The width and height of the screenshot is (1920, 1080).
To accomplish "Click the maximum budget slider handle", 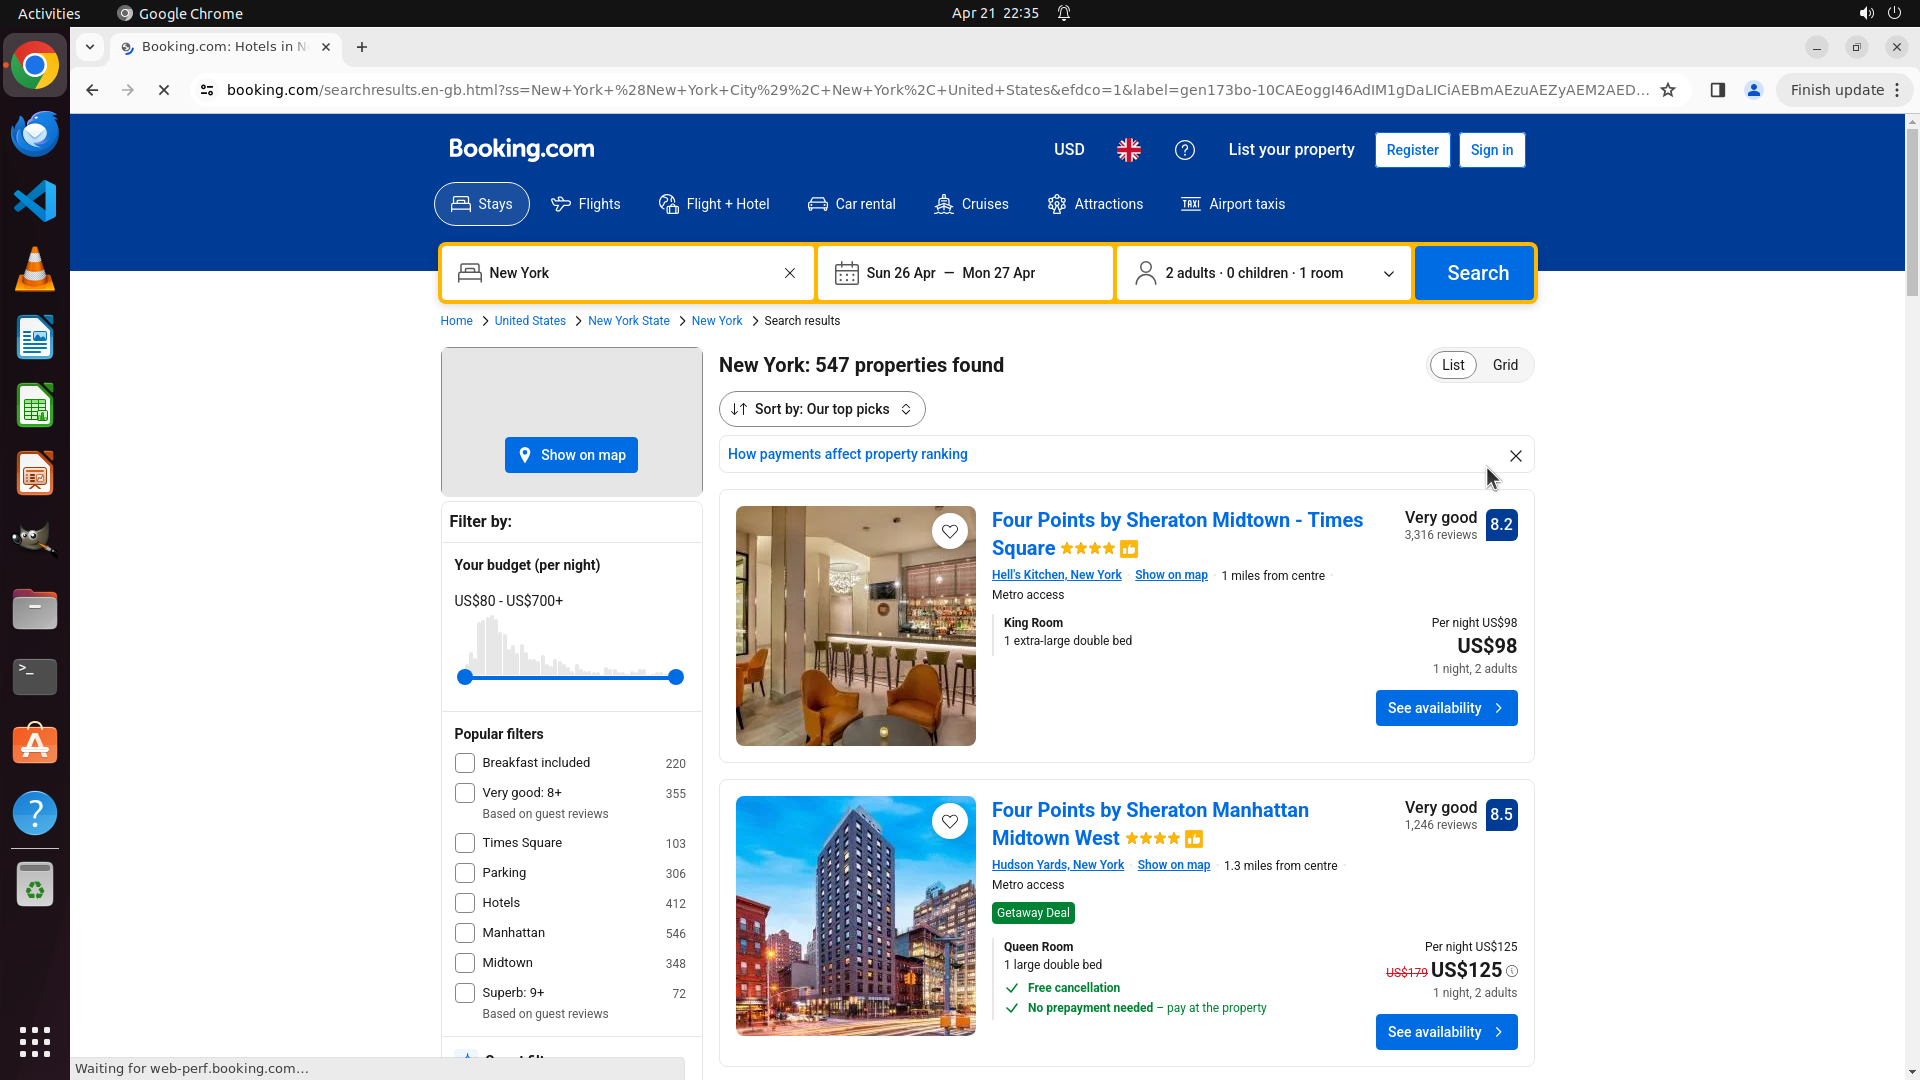I will (x=676, y=677).
